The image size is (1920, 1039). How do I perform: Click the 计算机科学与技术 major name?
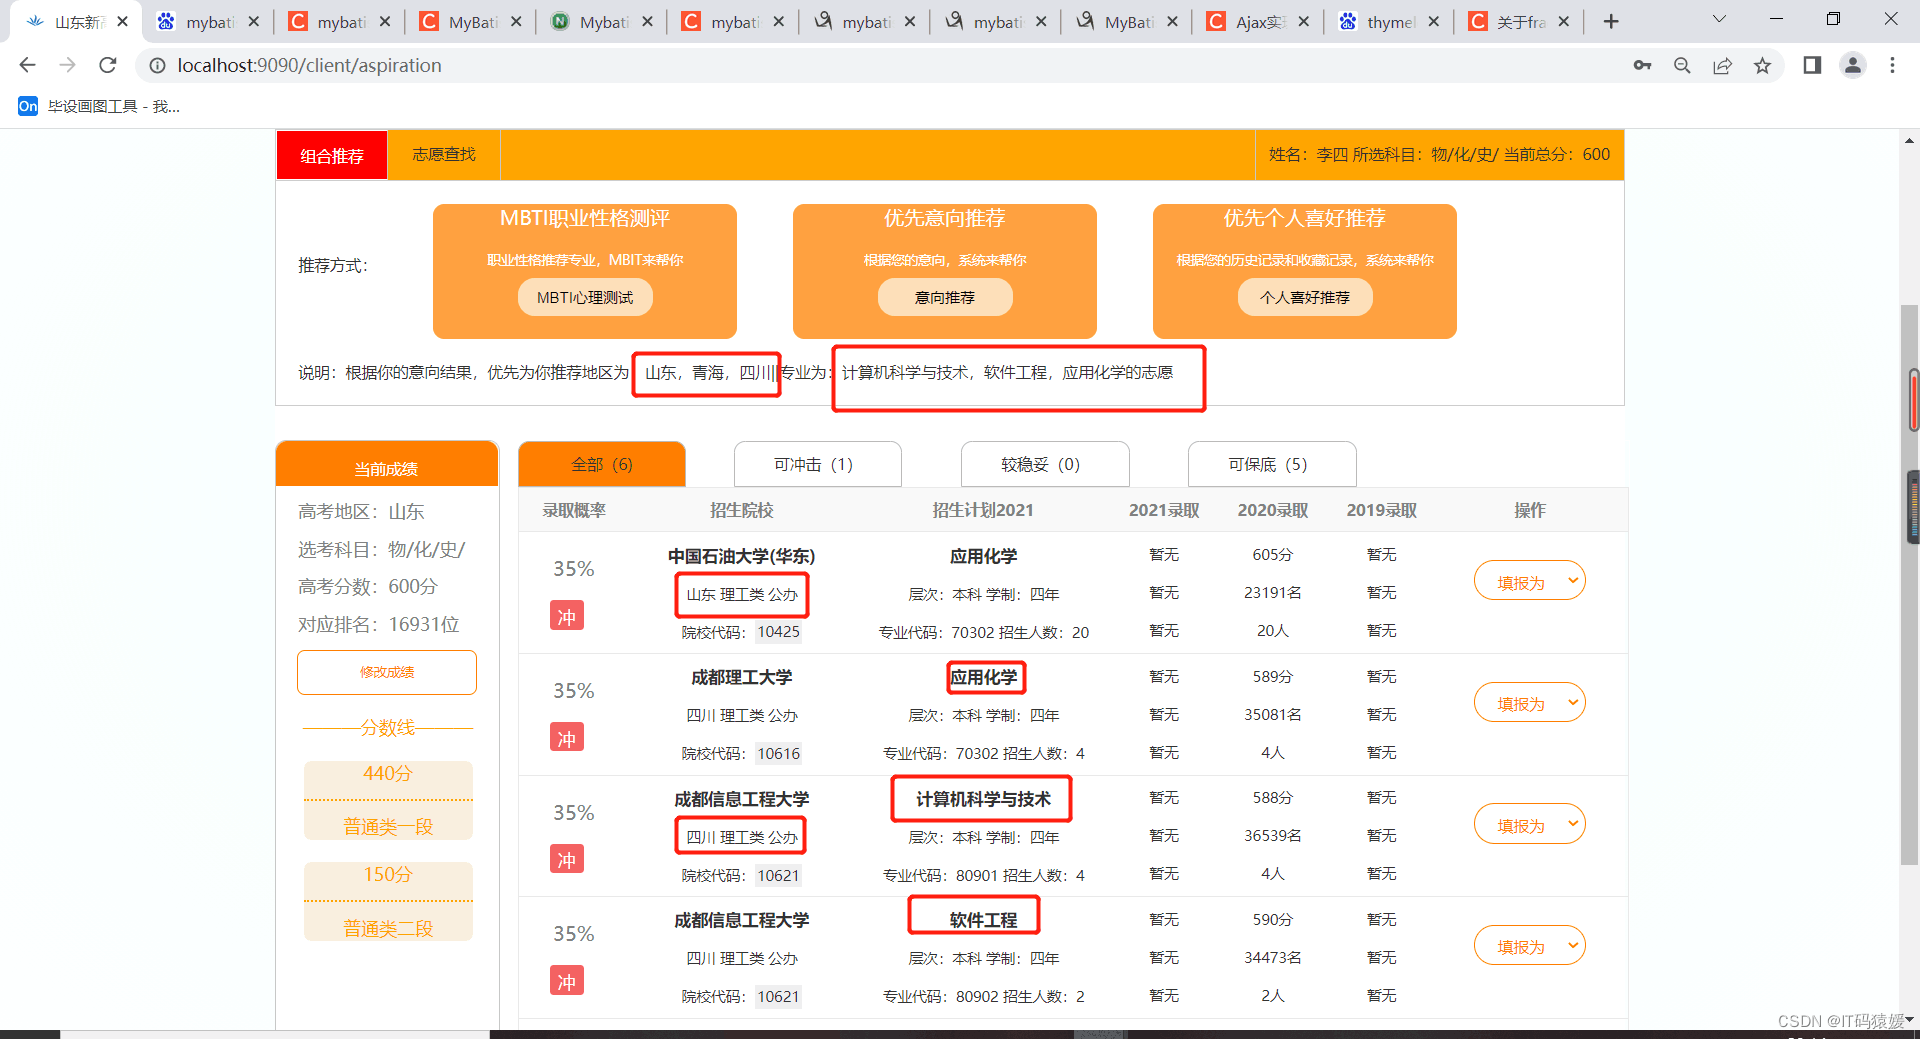(x=983, y=799)
